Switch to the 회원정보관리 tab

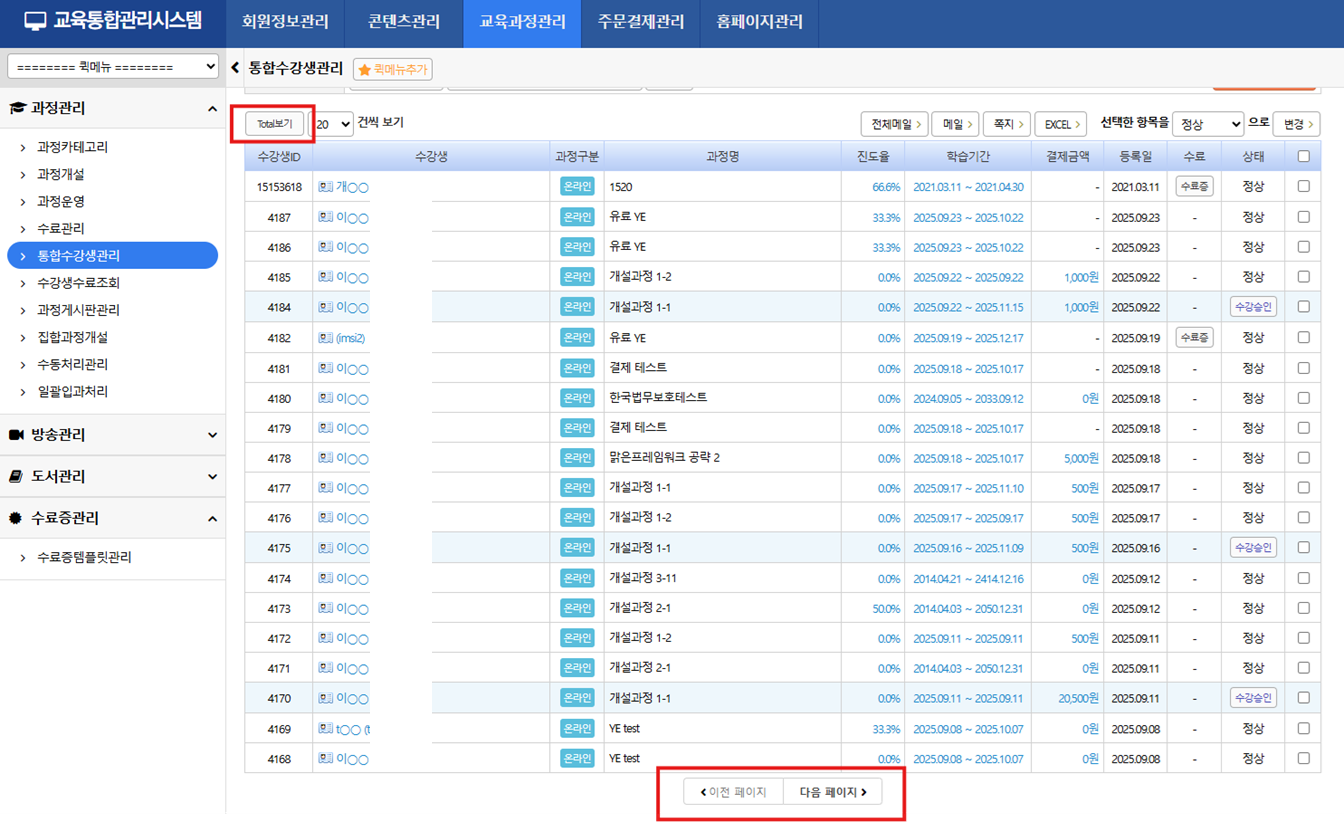[284, 22]
